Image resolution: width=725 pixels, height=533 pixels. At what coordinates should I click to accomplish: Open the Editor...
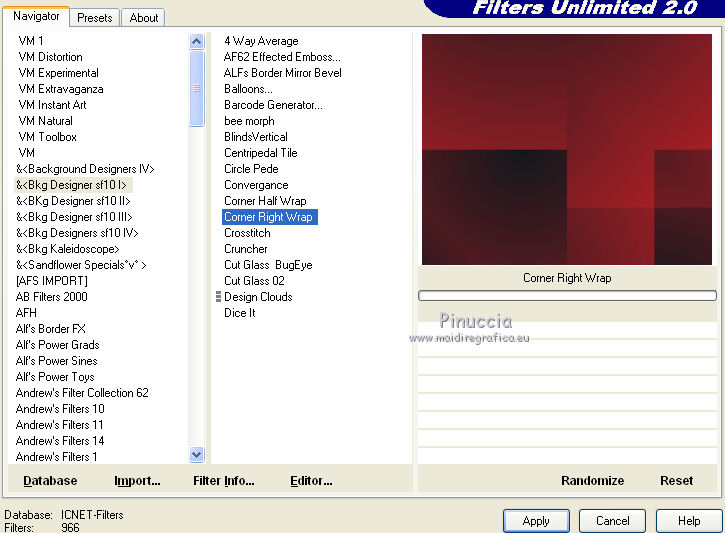tap(311, 481)
